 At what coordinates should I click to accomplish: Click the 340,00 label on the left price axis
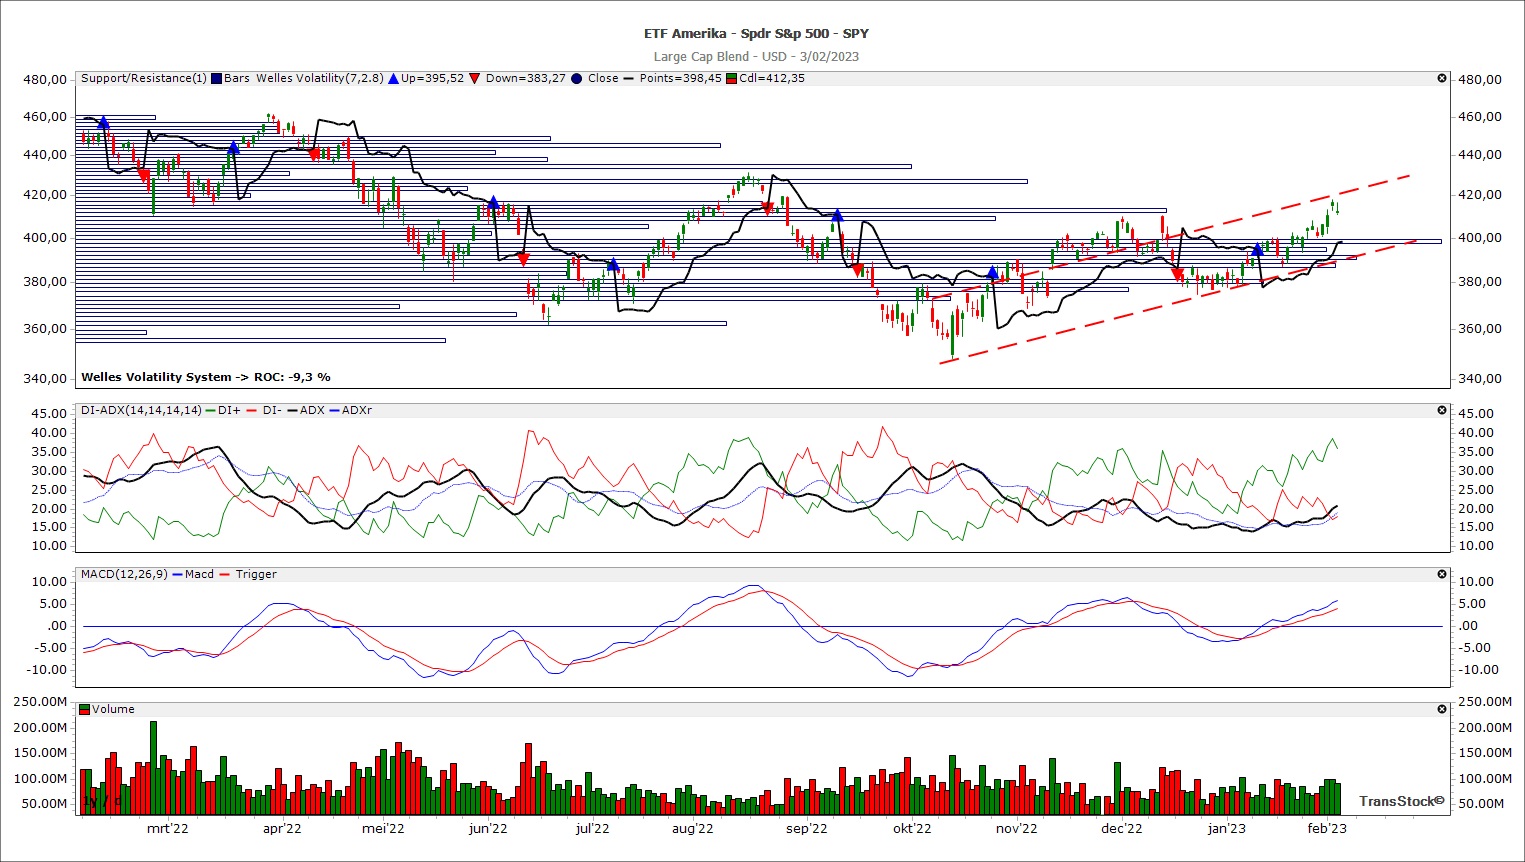point(45,378)
